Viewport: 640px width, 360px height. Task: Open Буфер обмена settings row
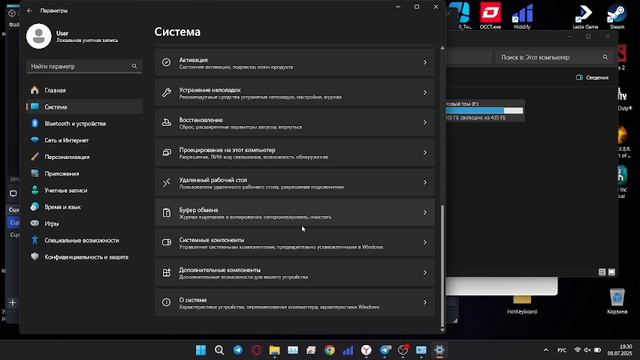[295, 213]
